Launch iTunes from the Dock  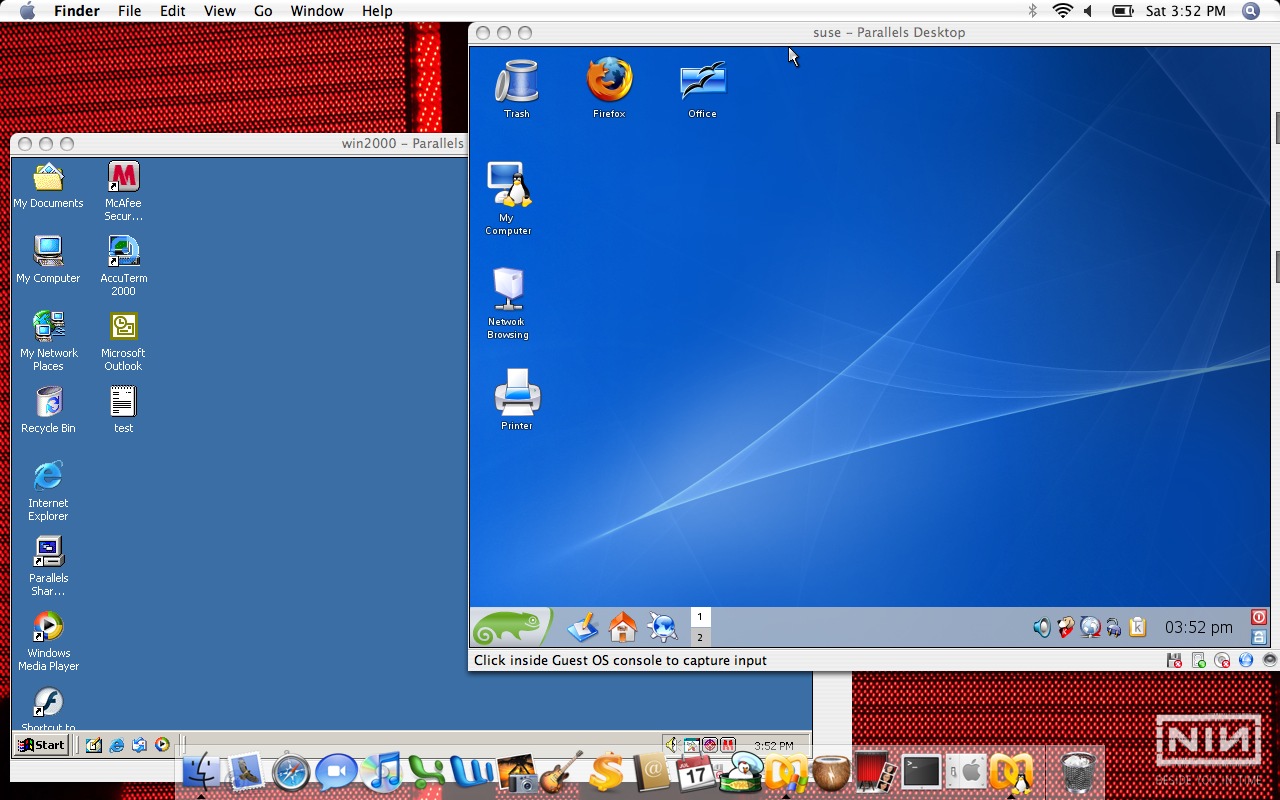click(x=382, y=773)
